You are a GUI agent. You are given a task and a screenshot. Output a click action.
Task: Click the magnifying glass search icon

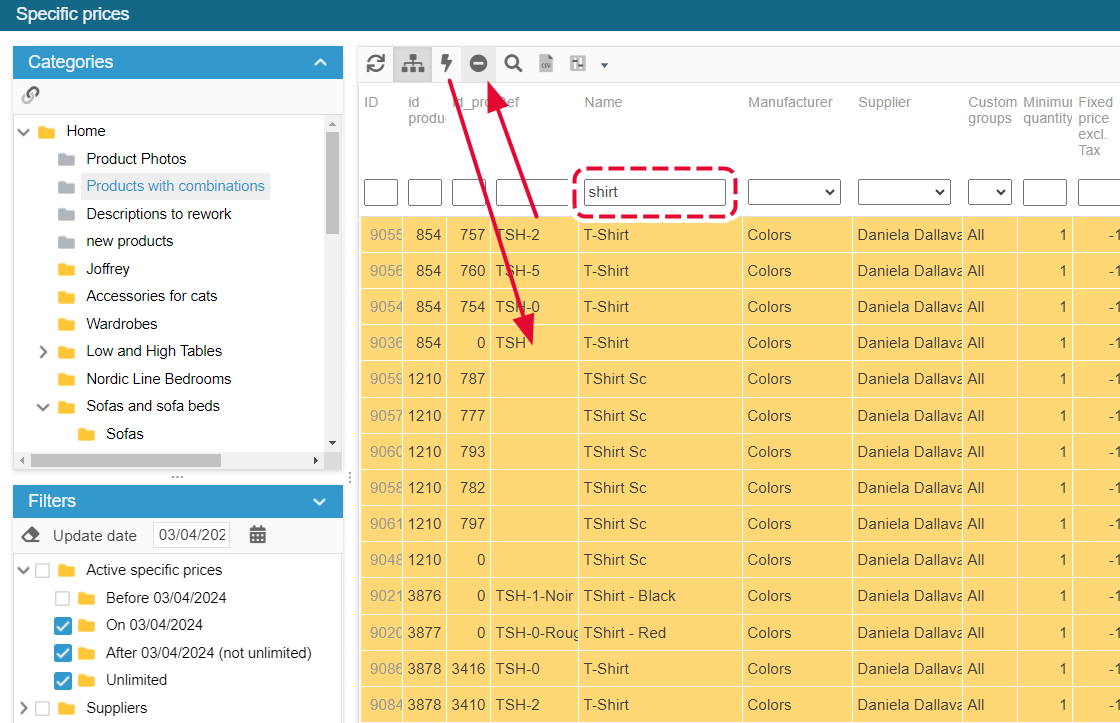click(513, 64)
